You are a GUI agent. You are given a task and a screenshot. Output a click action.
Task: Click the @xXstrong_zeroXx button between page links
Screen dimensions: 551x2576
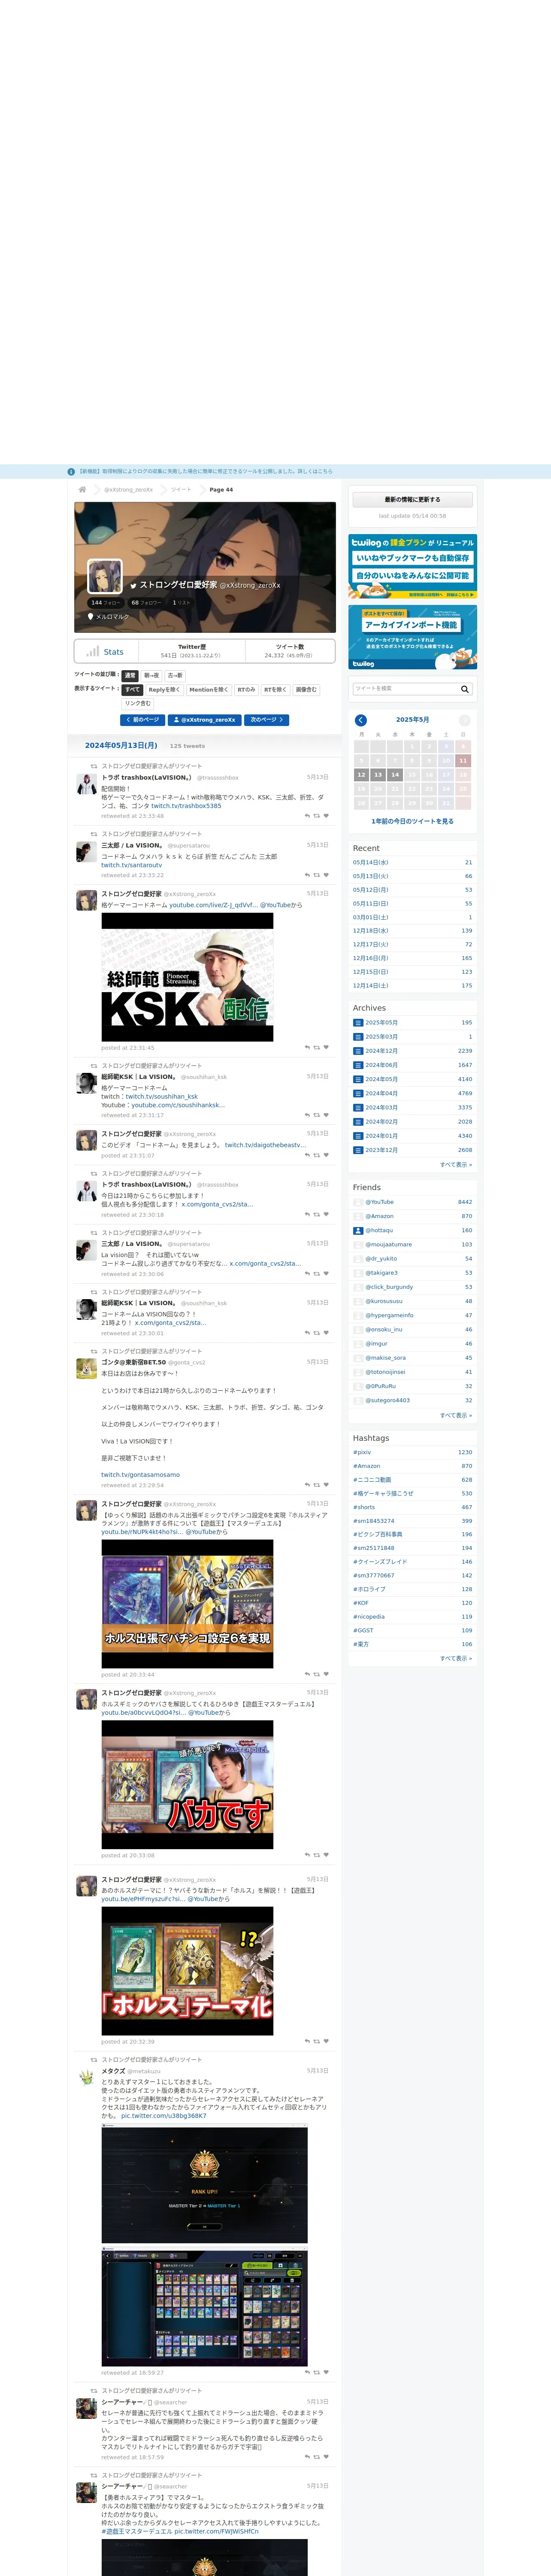click(x=205, y=720)
